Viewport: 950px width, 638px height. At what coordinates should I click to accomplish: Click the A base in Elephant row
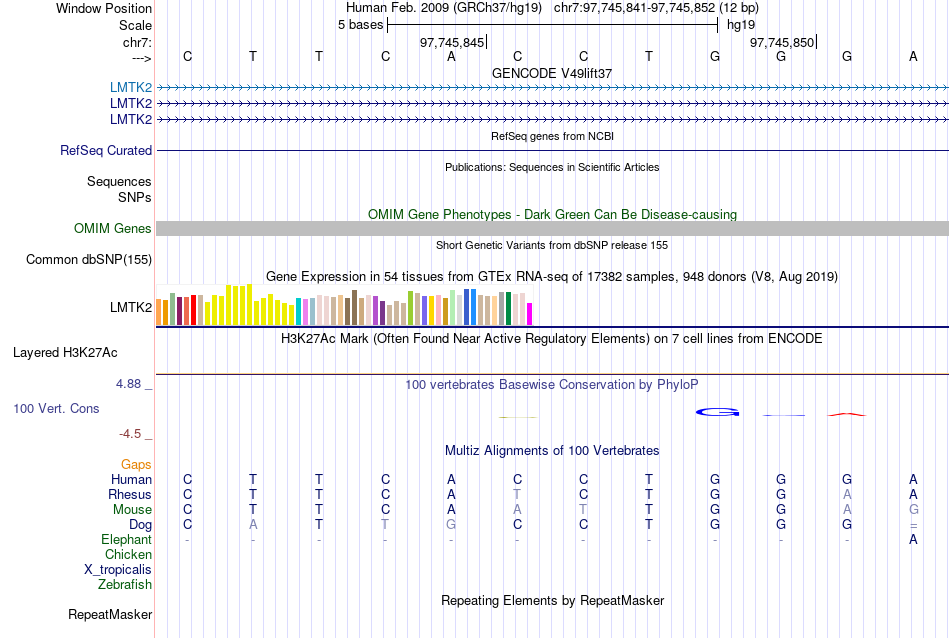pyautogui.click(x=913, y=539)
